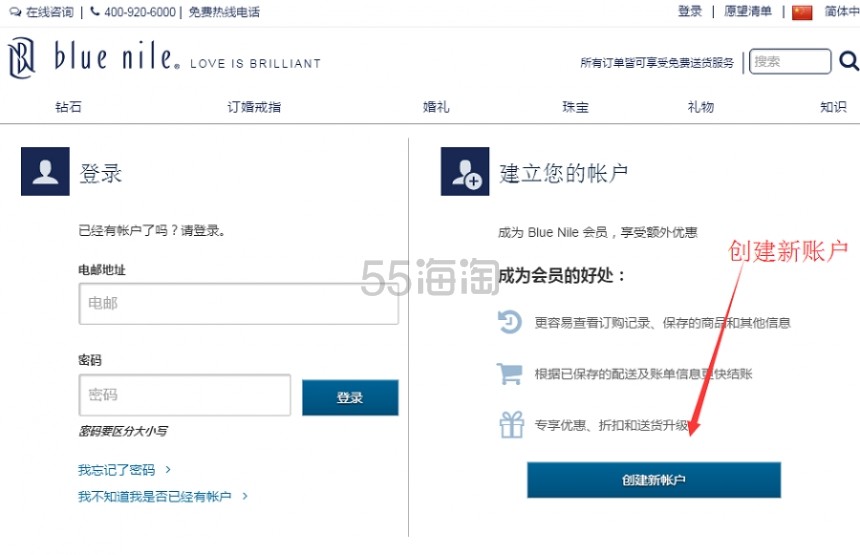Select the 简体中文 language dropdown
Image resolution: width=860 pixels, height=555 pixels.
tap(841, 12)
